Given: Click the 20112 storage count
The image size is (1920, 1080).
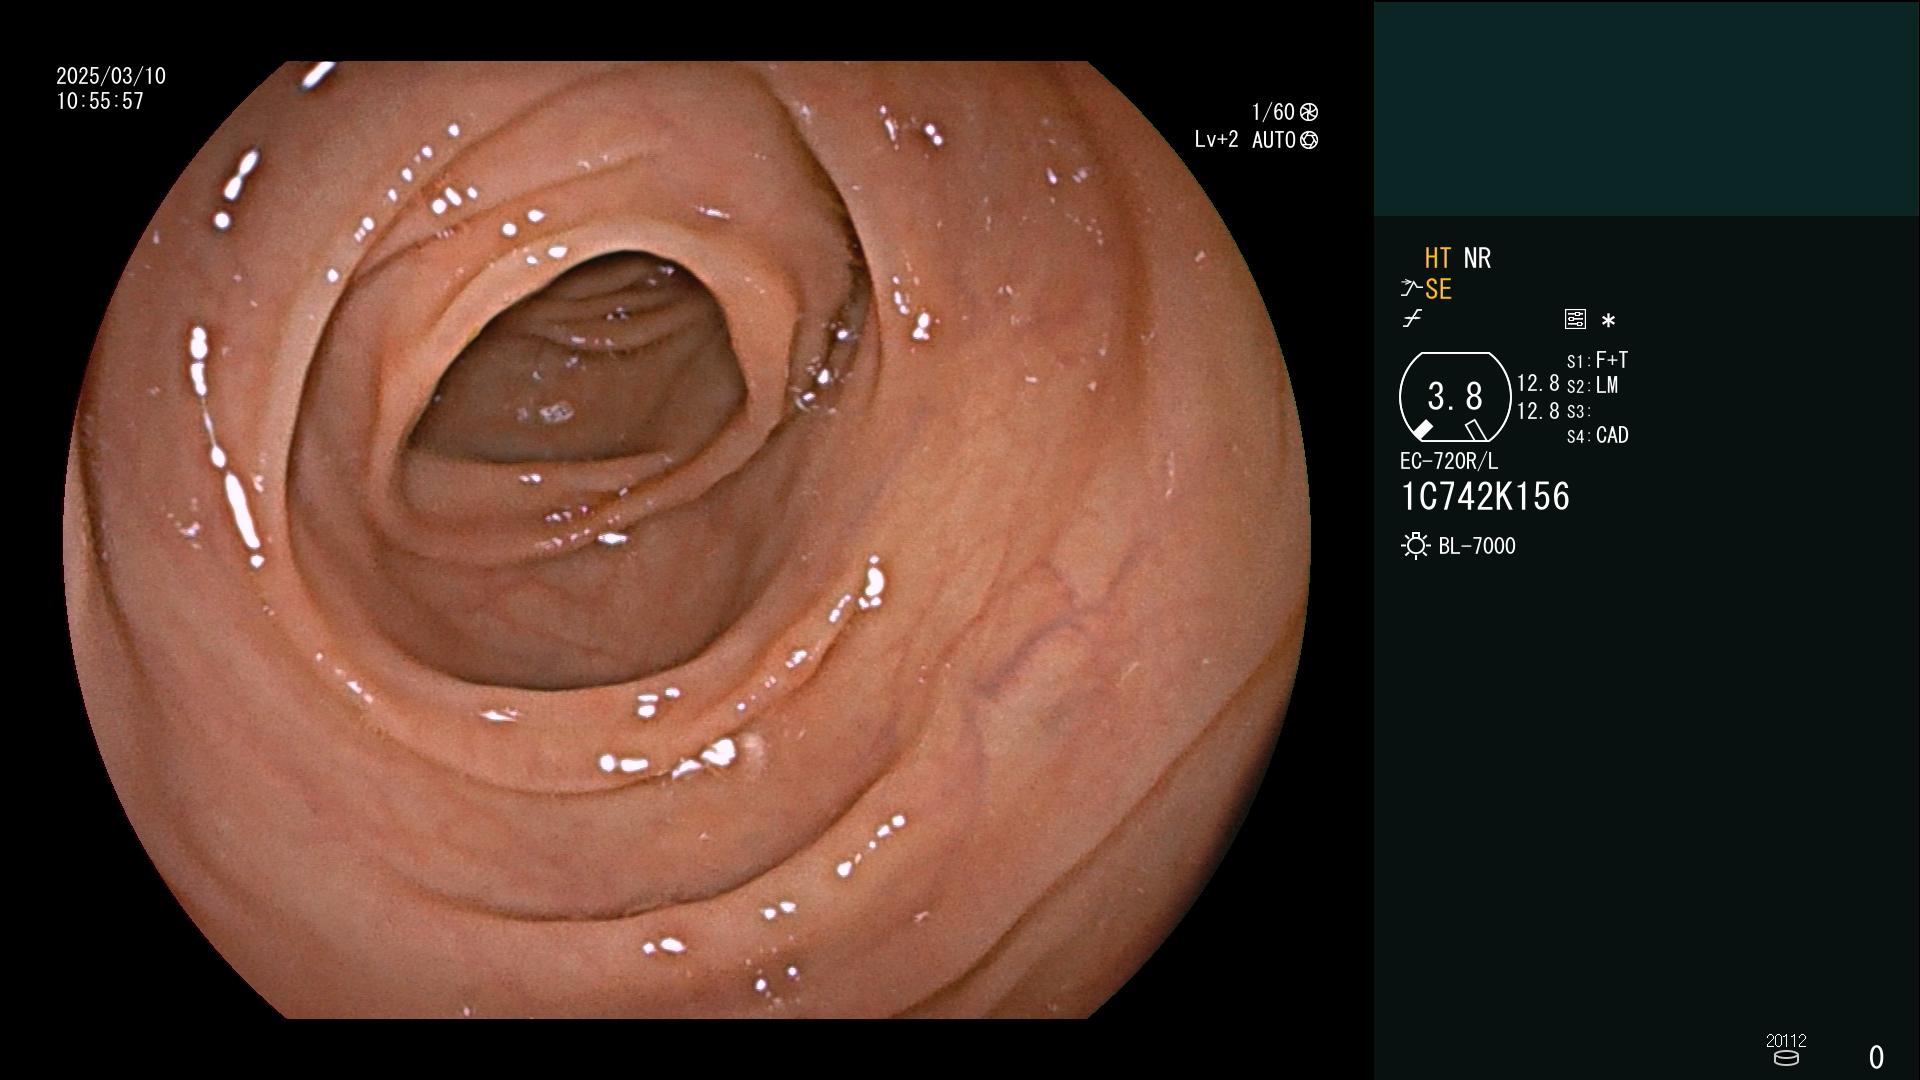Looking at the screenshot, I should 1786,1040.
